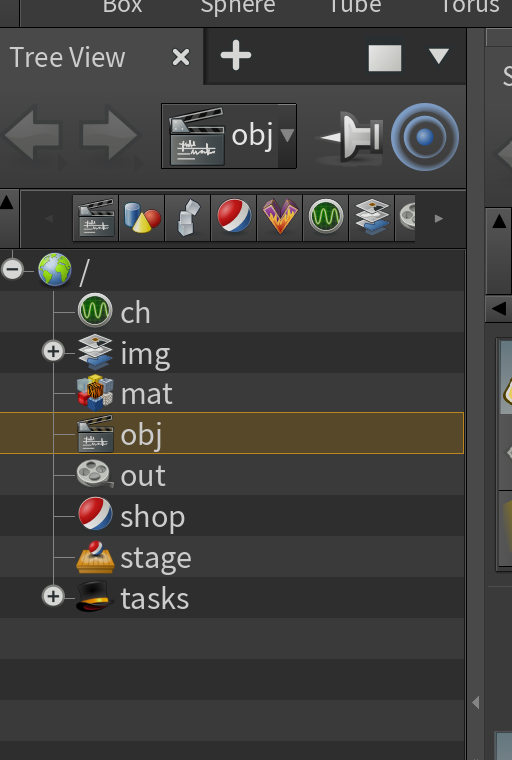The image size is (512, 760).
Task: Click the clapperboard objects filter icon
Action: pos(96,218)
